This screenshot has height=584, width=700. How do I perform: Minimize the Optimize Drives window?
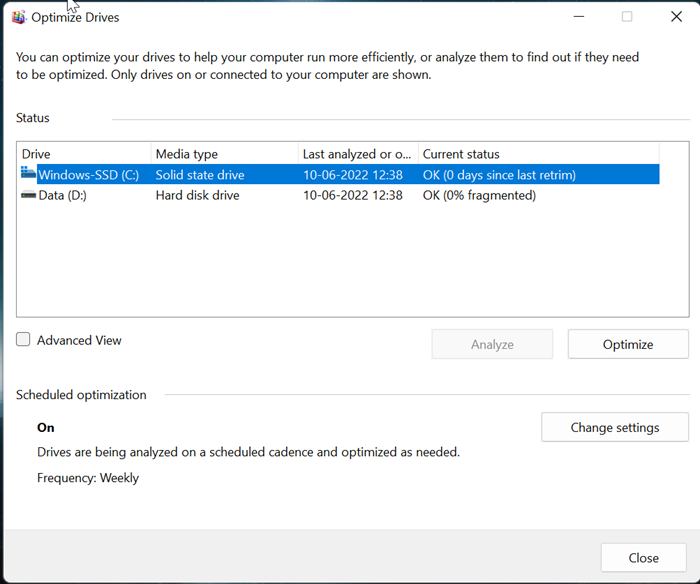(x=578, y=17)
